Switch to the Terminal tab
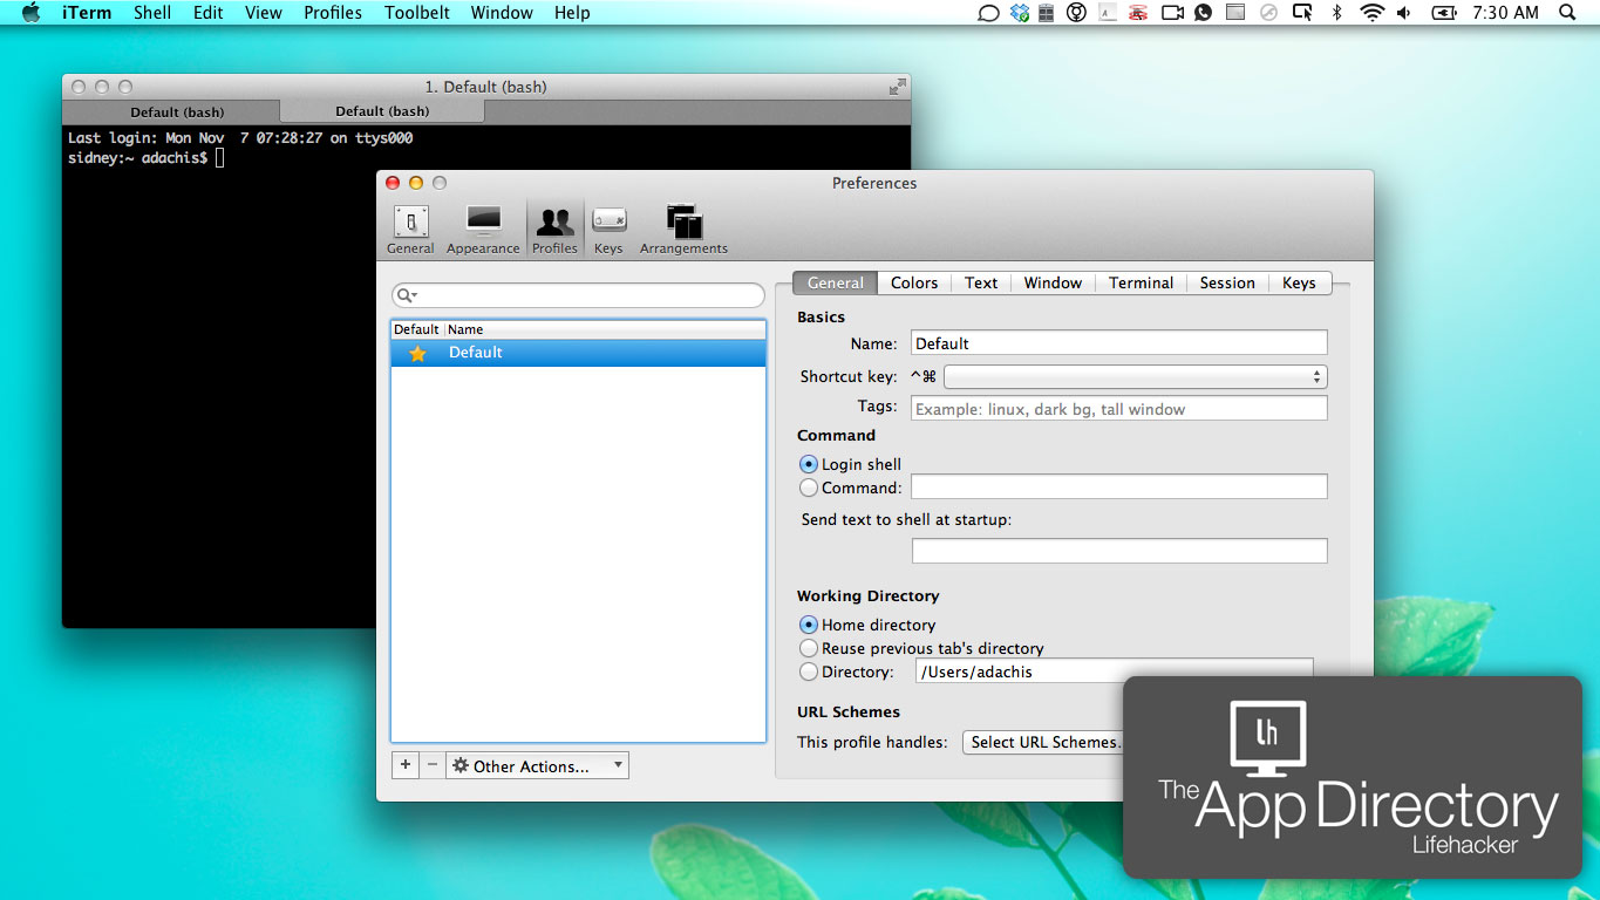 [x=1141, y=283]
